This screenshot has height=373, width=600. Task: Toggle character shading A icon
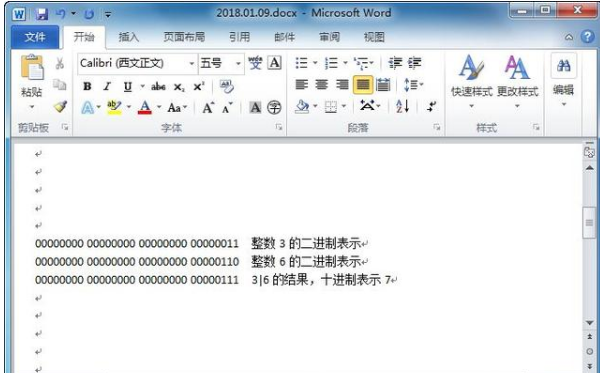(255, 108)
